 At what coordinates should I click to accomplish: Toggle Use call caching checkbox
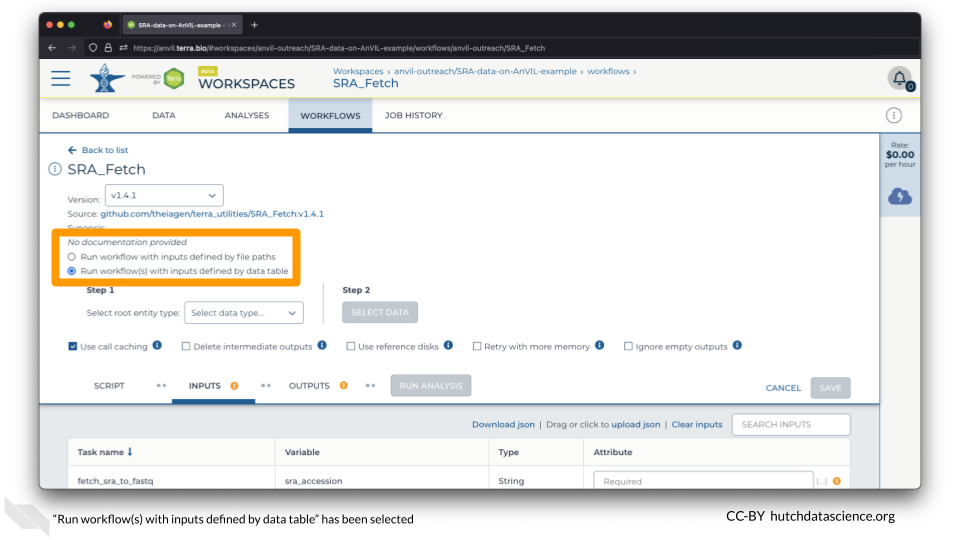pyautogui.click(x=73, y=347)
